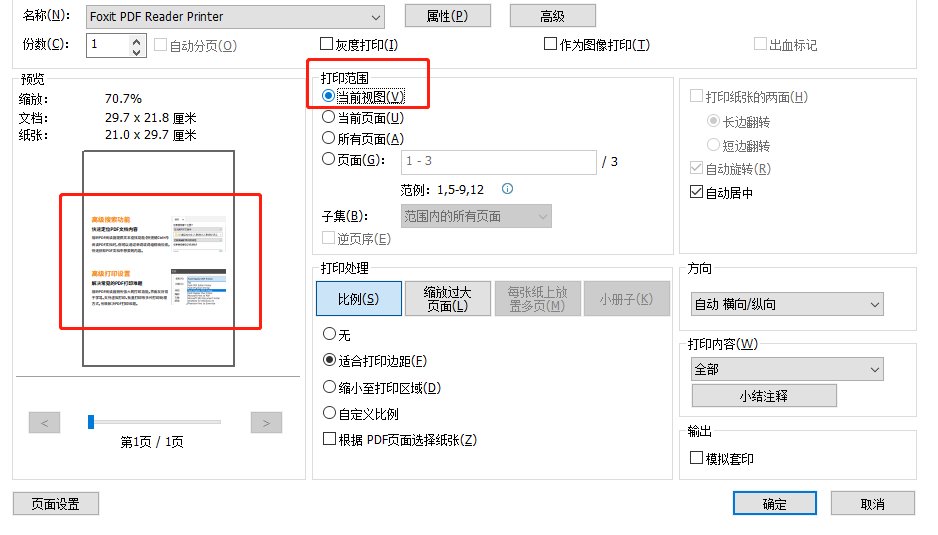Select the 当前页面 radio option
The height and width of the screenshot is (535, 938).
coord(329,118)
